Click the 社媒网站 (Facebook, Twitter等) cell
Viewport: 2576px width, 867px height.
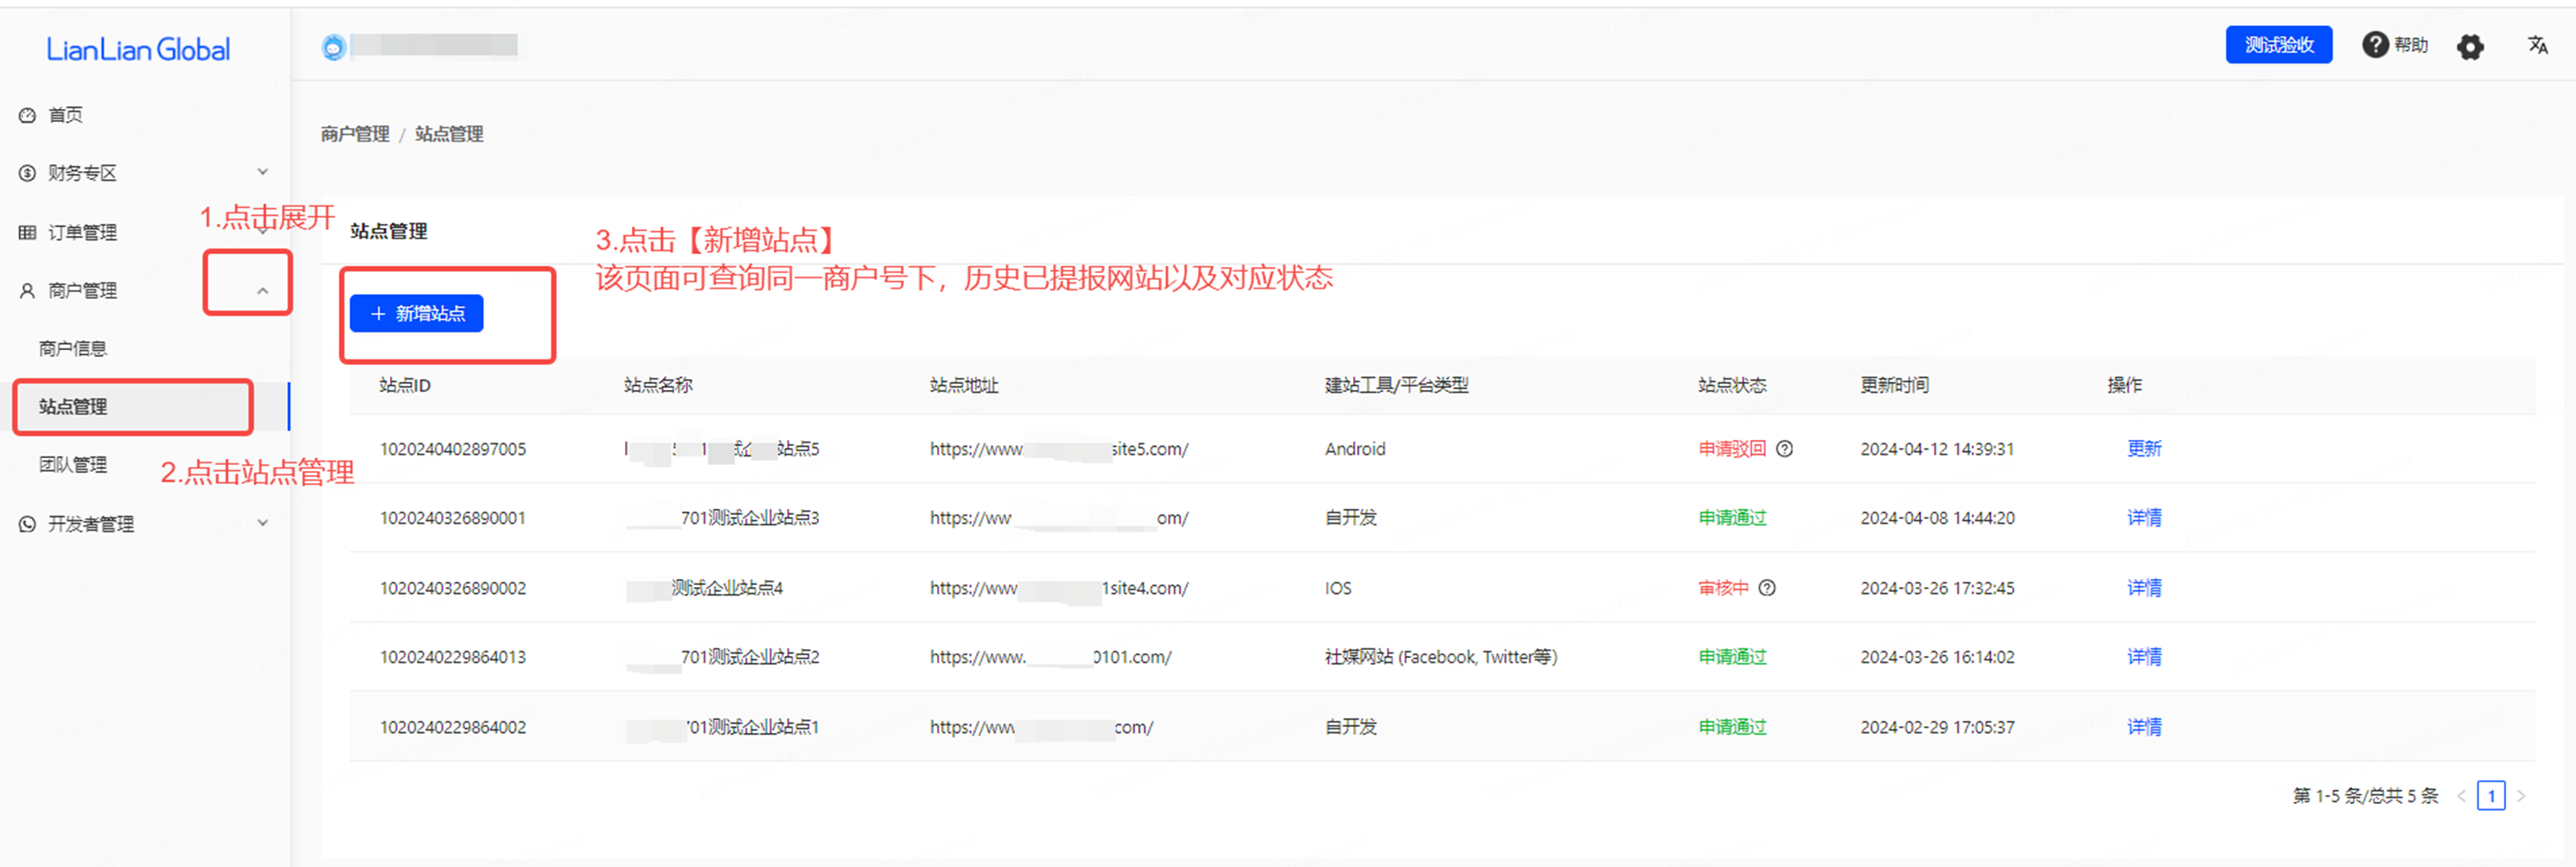tap(1441, 657)
